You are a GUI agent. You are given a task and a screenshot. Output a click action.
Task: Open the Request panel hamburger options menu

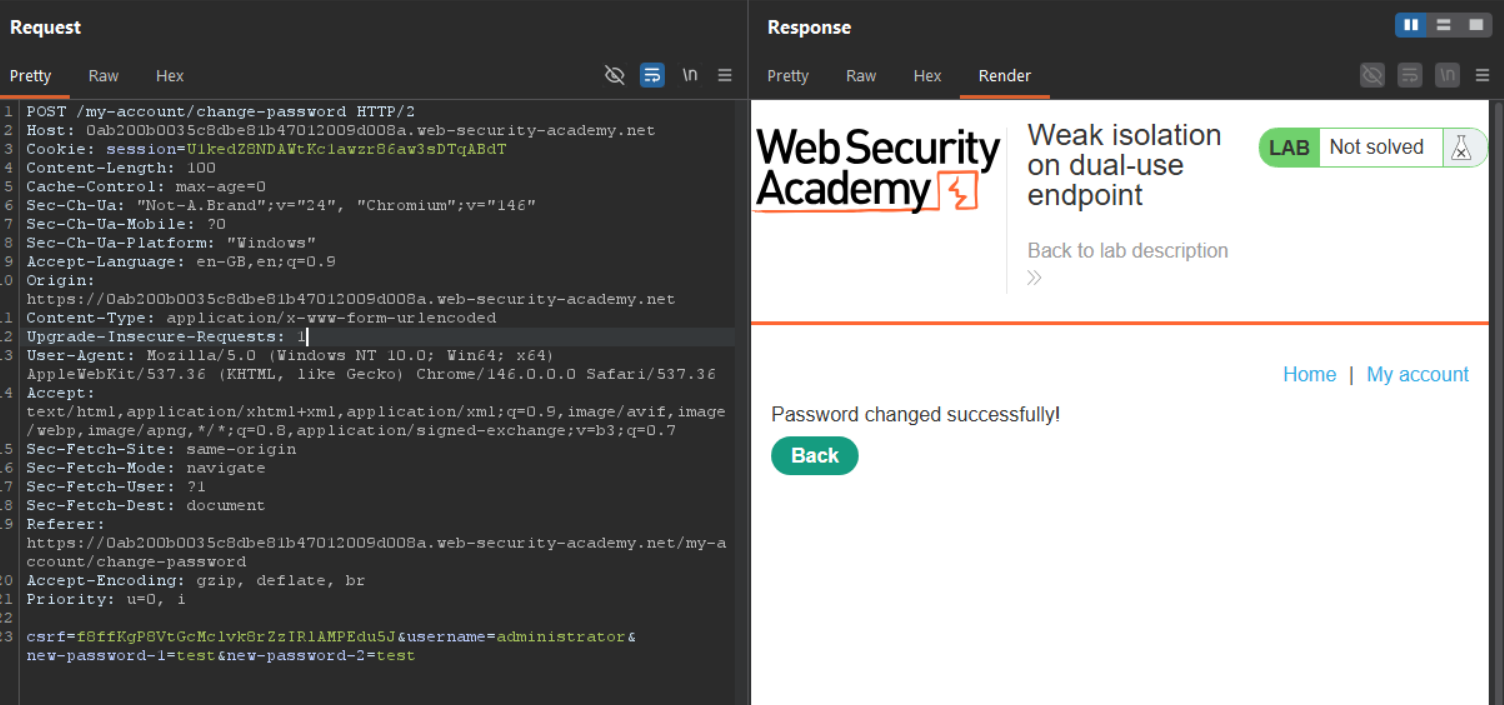[x=725, y=75]
